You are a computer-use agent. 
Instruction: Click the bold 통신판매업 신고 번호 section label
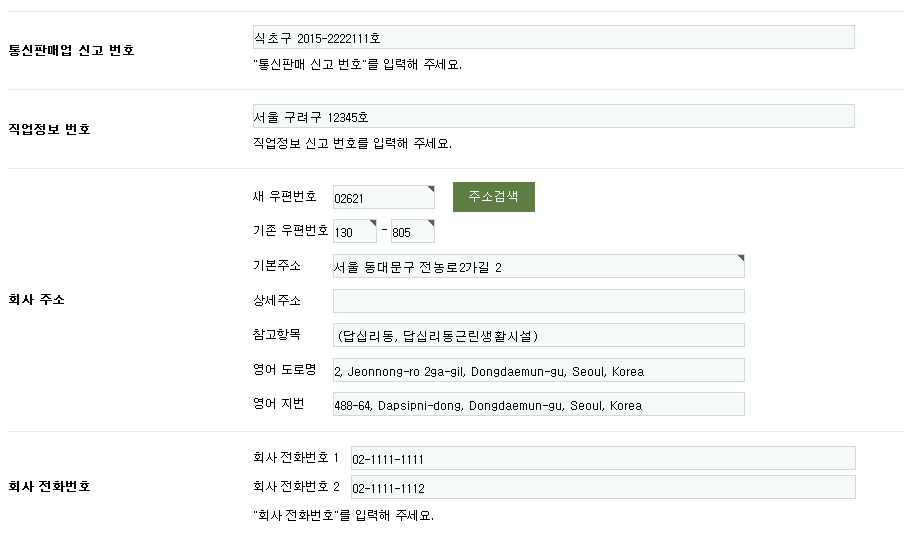coord(71,50)
